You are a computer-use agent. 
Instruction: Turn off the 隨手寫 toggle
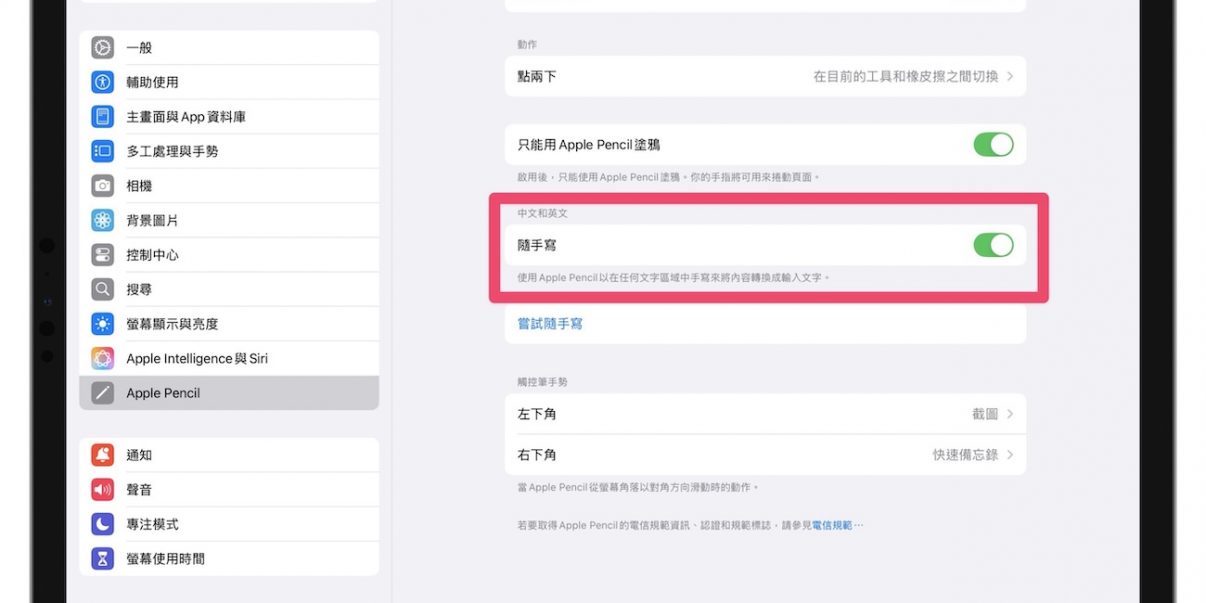click(x=993, y=245)
